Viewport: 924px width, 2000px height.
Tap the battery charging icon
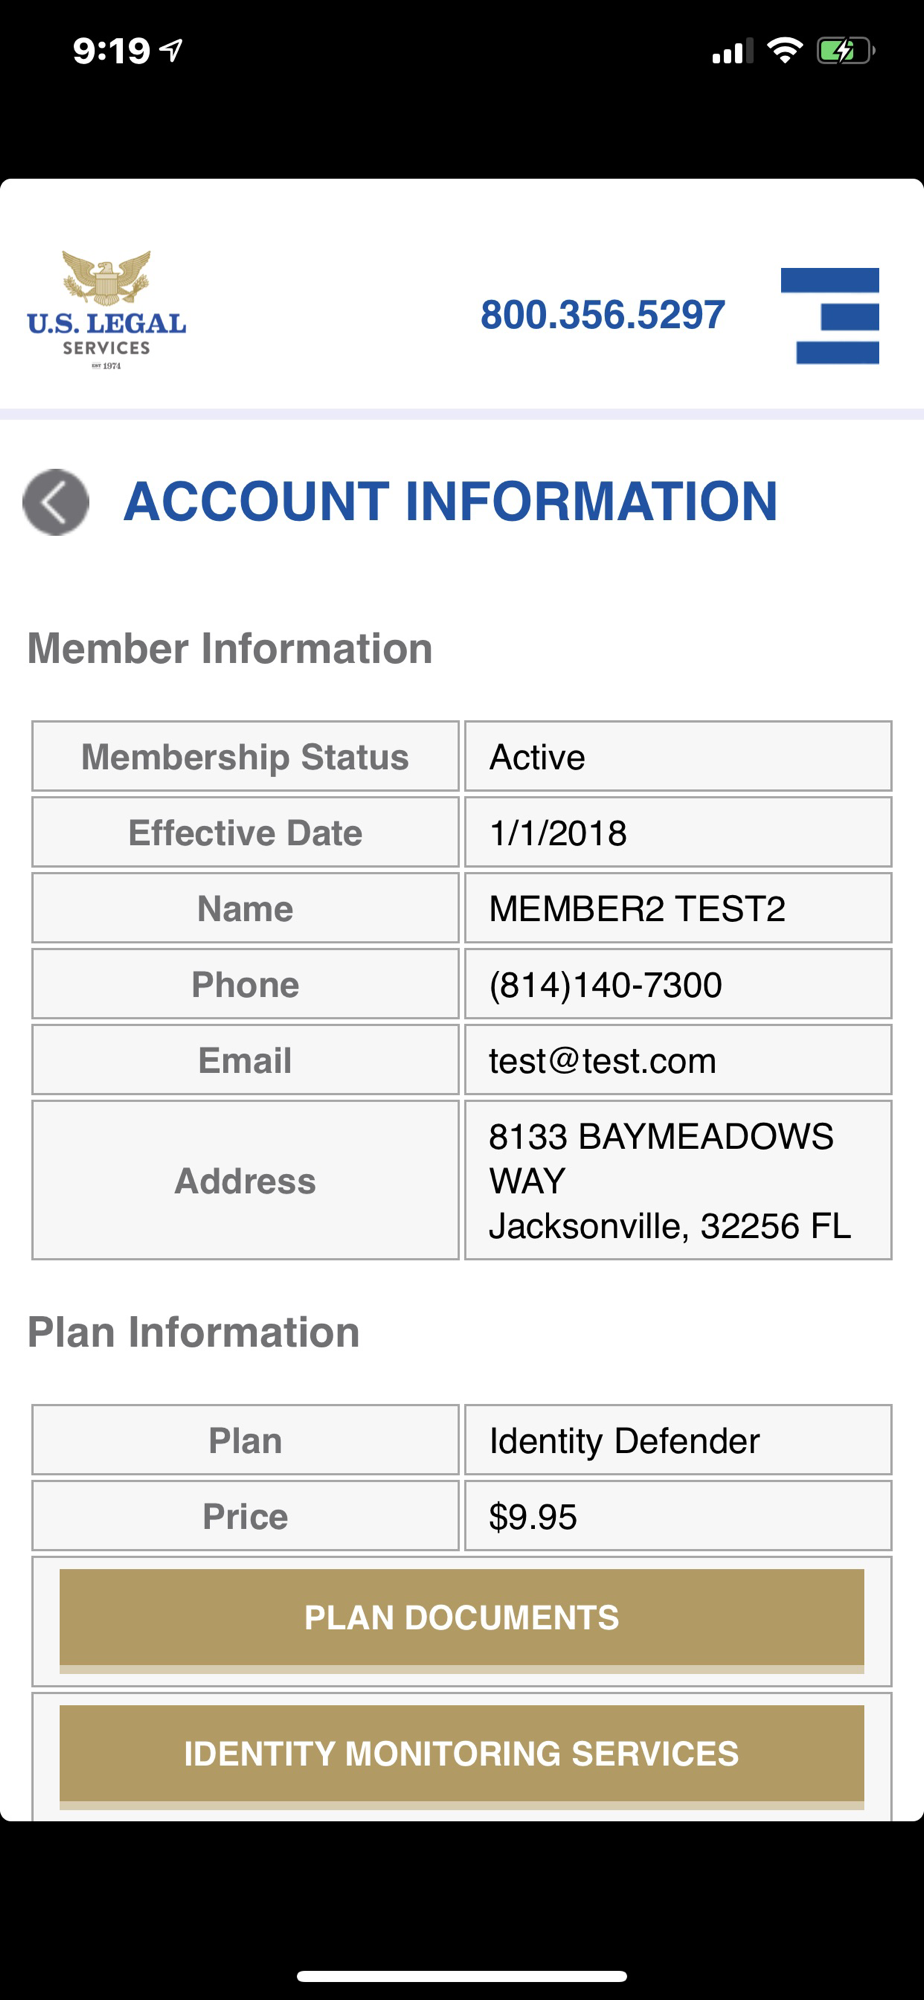845,51
